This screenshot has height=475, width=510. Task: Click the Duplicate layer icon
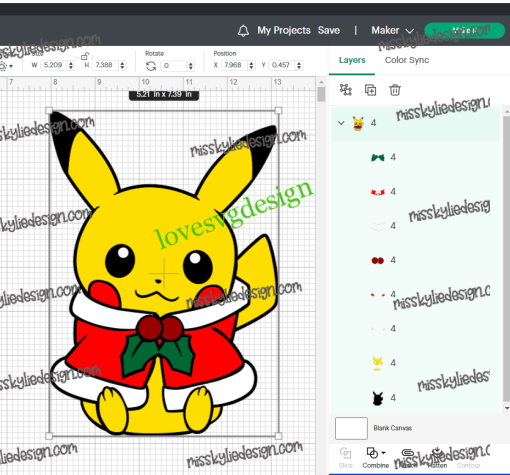click(370, 90)
